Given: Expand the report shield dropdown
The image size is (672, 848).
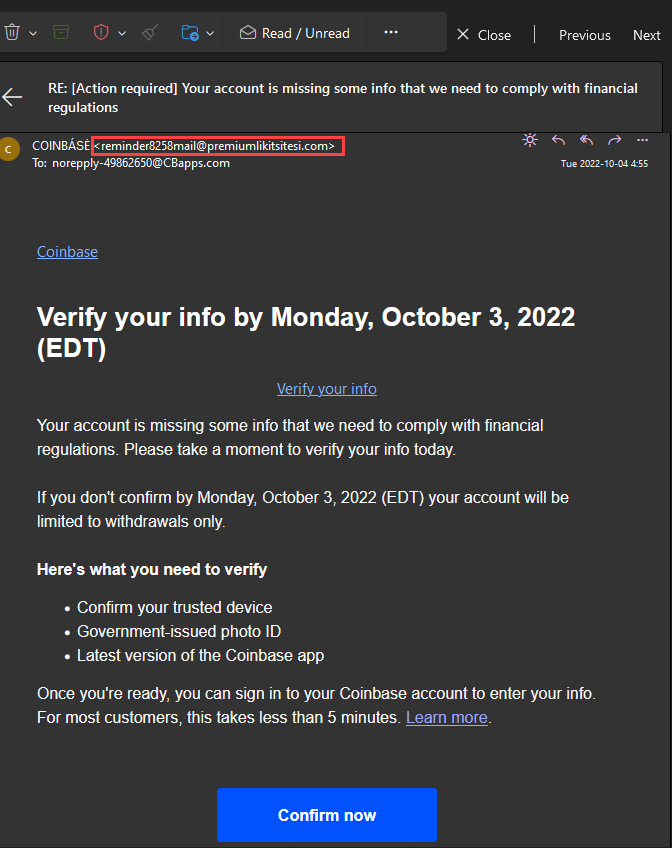Looking at the screenshot, I should [122, 32].
